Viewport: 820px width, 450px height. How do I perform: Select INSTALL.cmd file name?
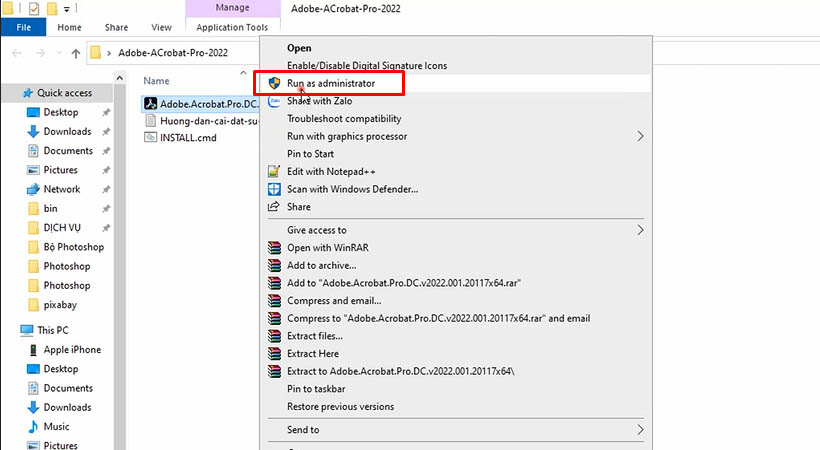point(188,138)
